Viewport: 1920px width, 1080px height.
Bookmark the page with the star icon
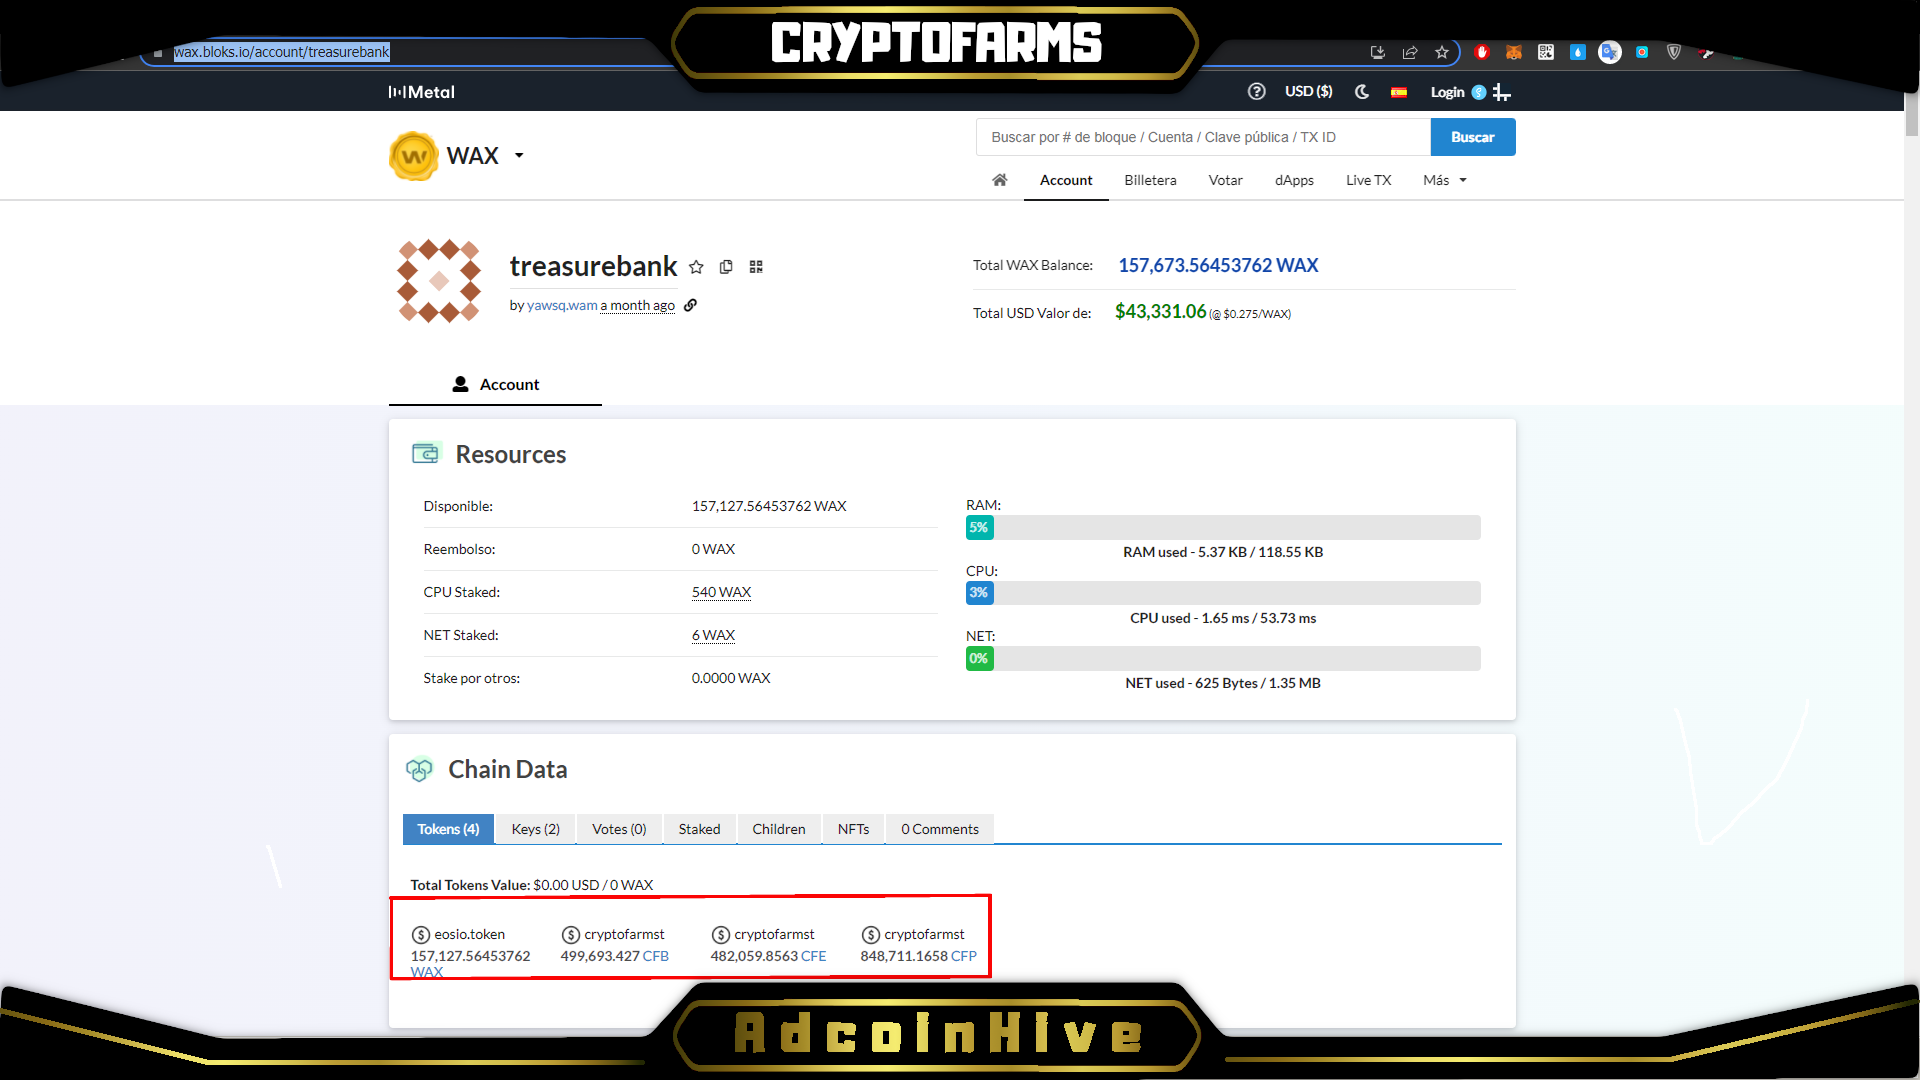pos(1442,52)
